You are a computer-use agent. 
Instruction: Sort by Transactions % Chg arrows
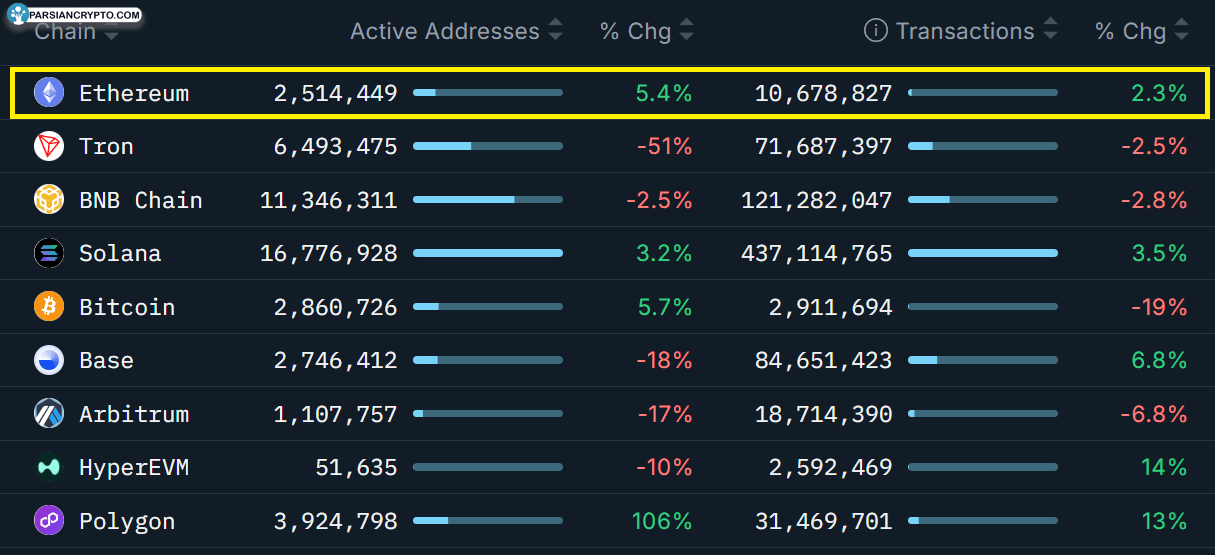tap(1181, 31)
